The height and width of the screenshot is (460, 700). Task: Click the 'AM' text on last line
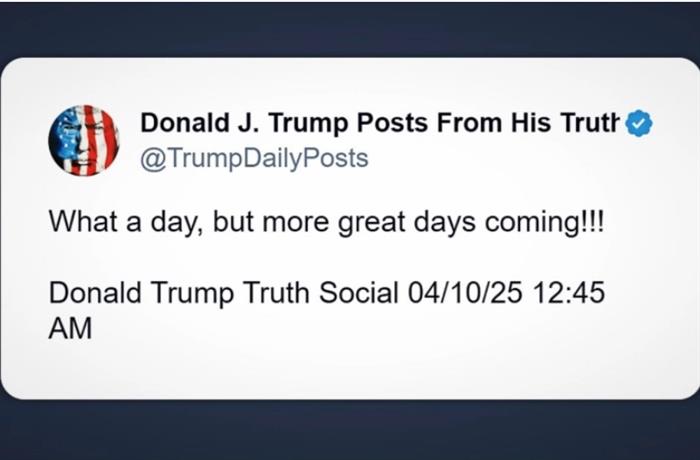[70, 328]
